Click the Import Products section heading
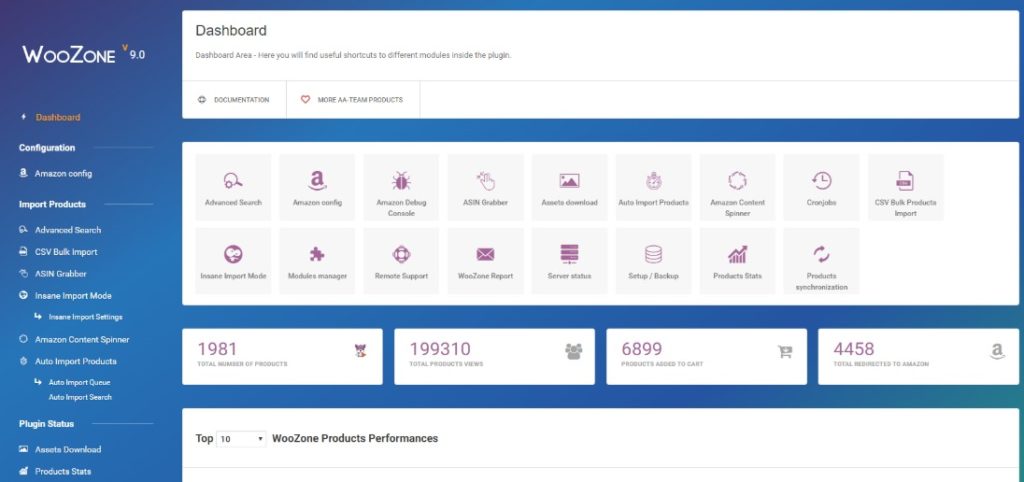This screenshot has width=1024, height=482. (52, 204)
